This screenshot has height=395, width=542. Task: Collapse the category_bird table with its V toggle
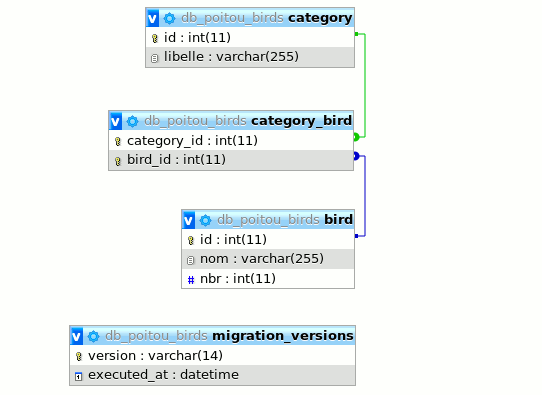(x=116, y=121)
